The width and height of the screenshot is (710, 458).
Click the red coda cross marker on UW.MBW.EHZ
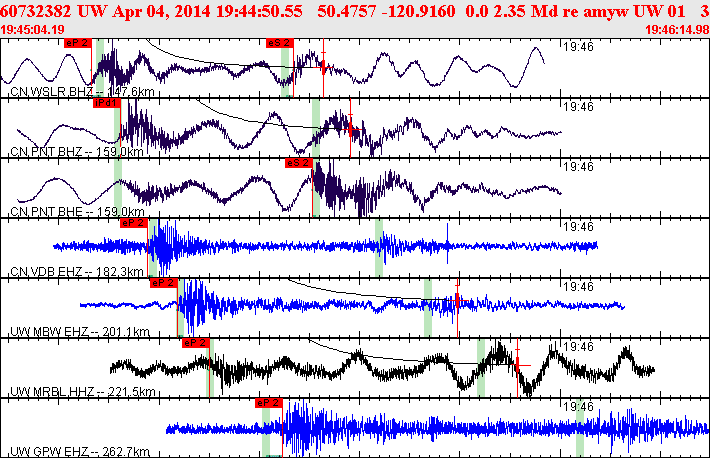click(x=457, y=300)
